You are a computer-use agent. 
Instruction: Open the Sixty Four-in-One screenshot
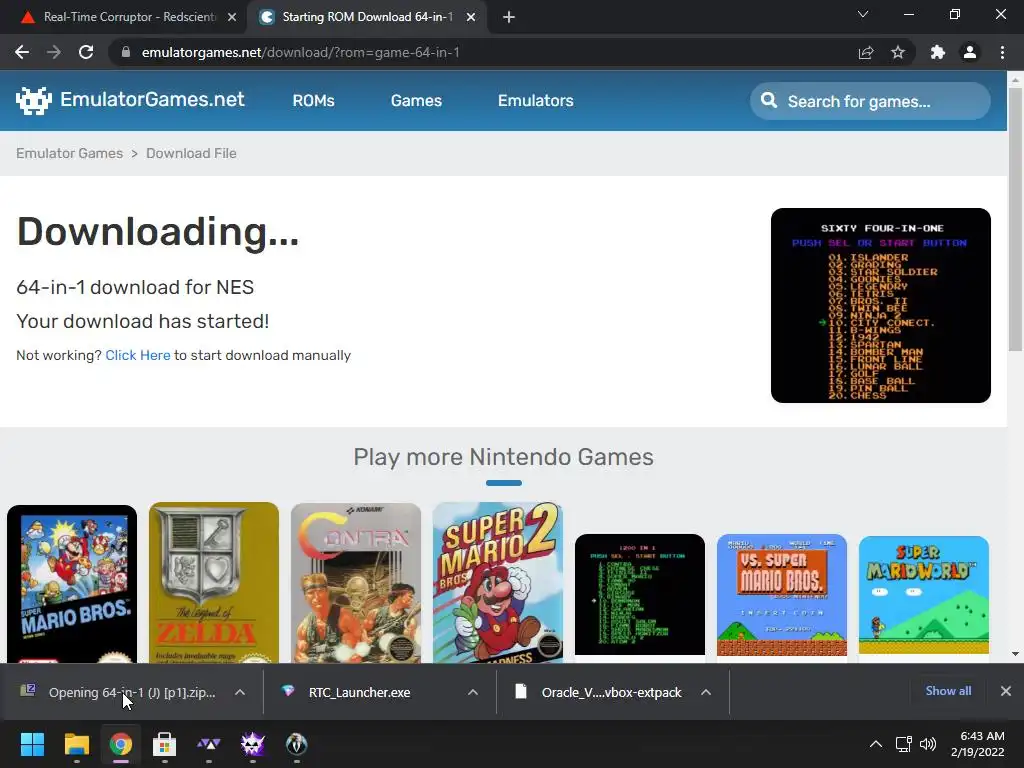880,305
